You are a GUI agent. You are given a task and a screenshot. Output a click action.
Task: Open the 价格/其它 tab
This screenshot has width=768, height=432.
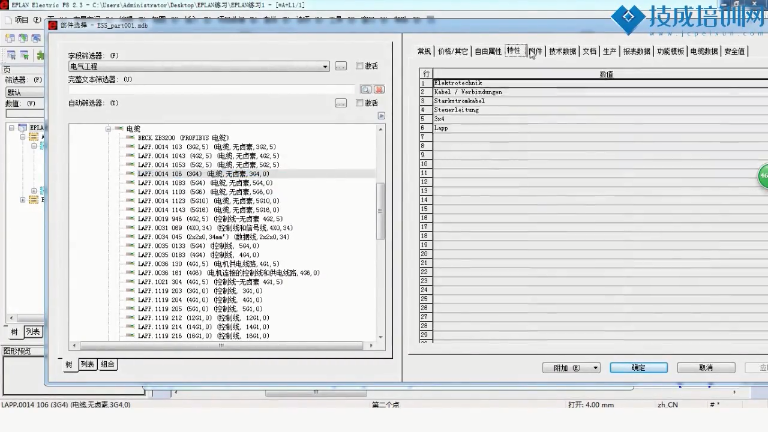click(453, 51)
